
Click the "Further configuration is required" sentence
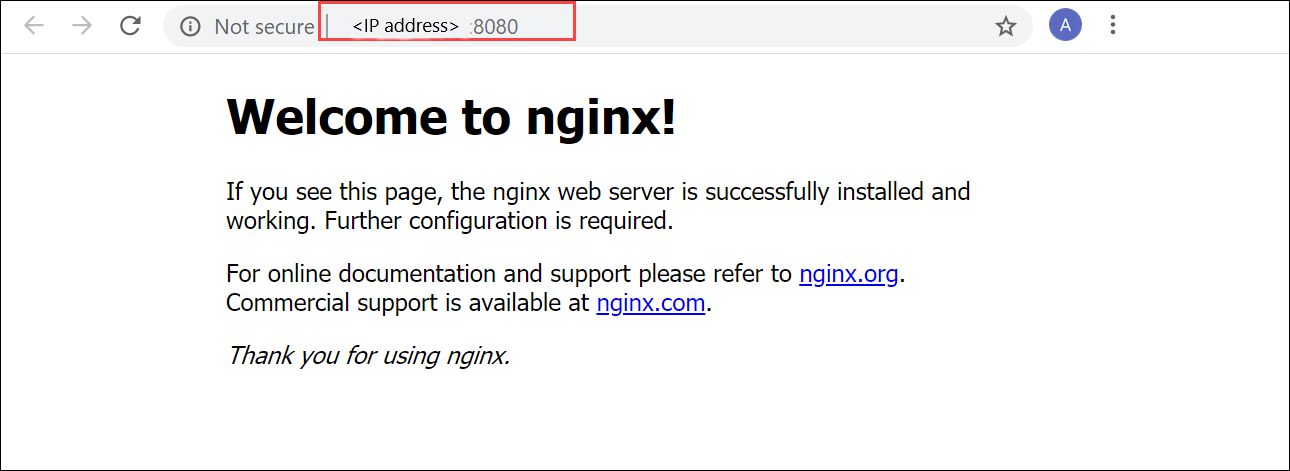[499, 220]
